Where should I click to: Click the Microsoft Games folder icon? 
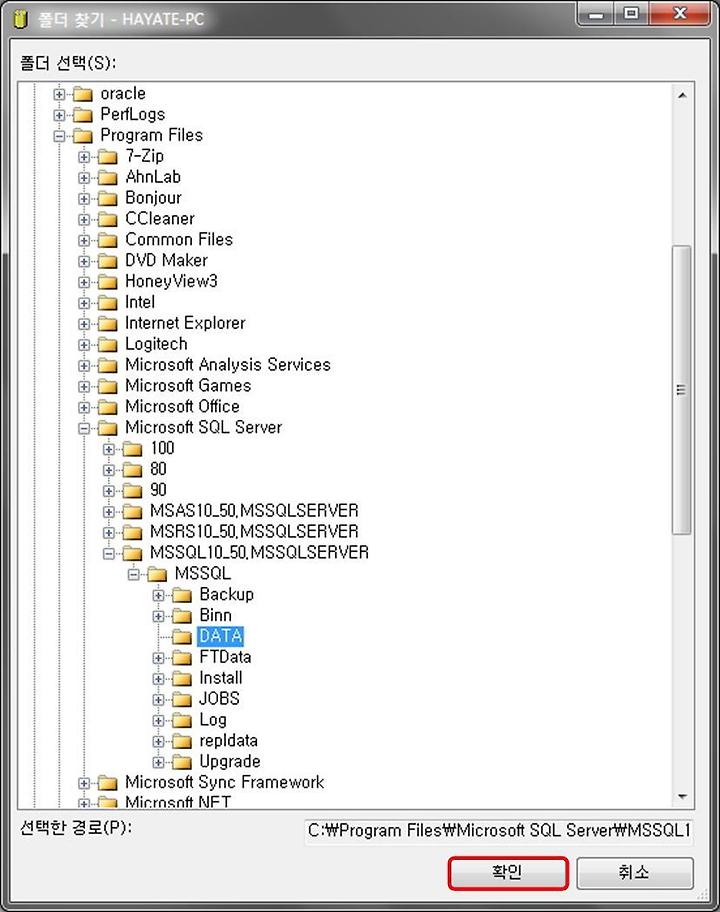point(108,386)
